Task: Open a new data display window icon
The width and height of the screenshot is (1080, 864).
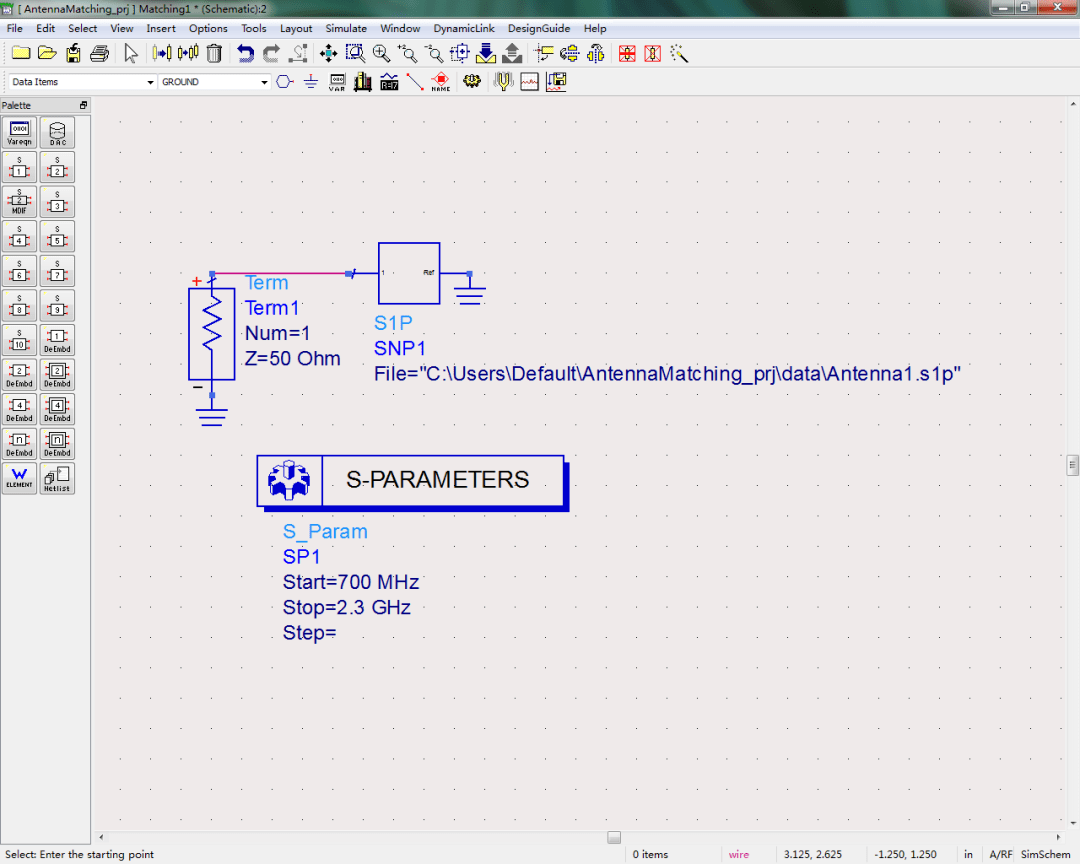Action: point(530,82)
